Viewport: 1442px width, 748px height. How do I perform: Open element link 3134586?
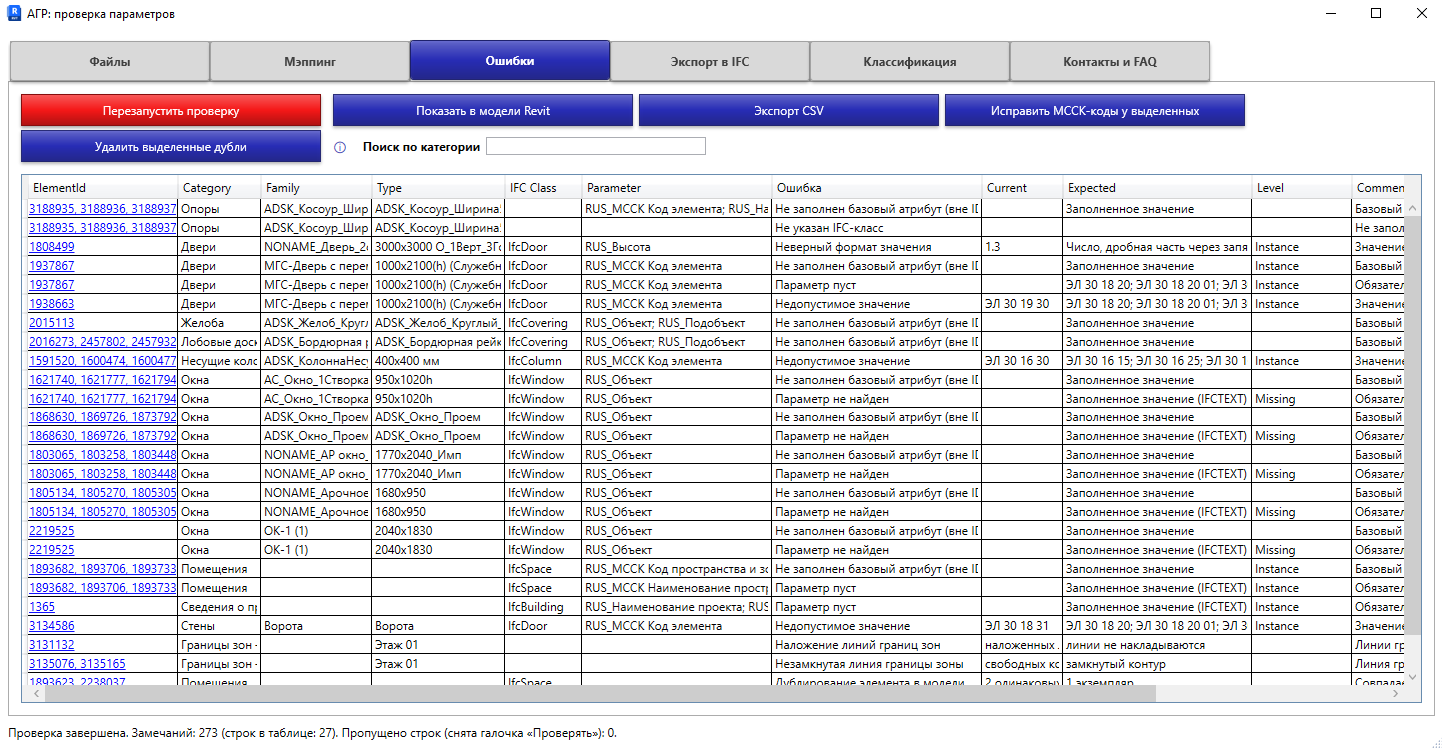[51, 626]
